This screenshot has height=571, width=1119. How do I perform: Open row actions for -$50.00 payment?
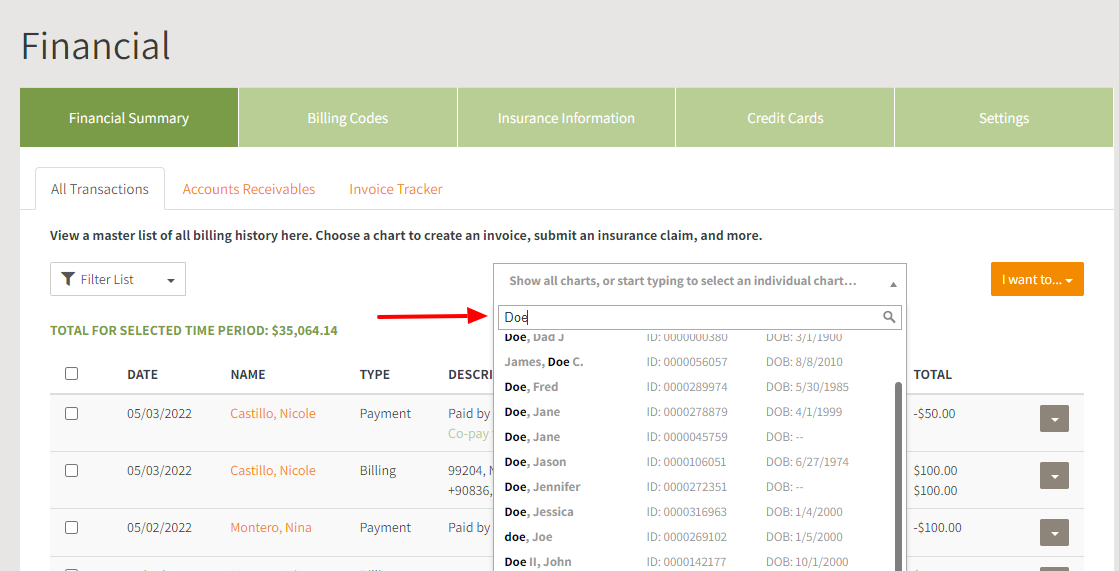pyautogui.click(x=1054, y=419)
